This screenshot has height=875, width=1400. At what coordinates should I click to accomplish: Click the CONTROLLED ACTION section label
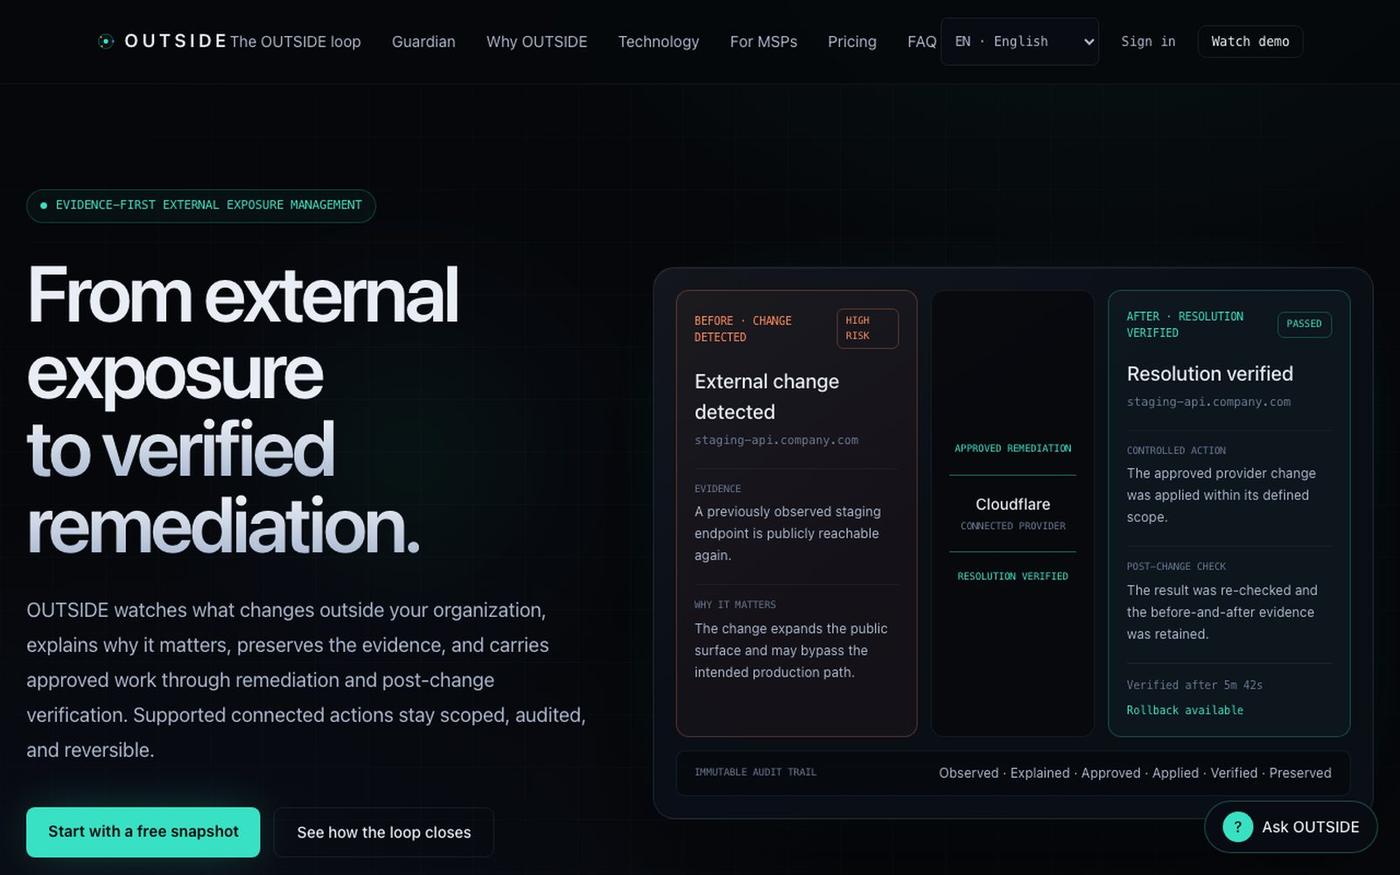(1176, 451)
